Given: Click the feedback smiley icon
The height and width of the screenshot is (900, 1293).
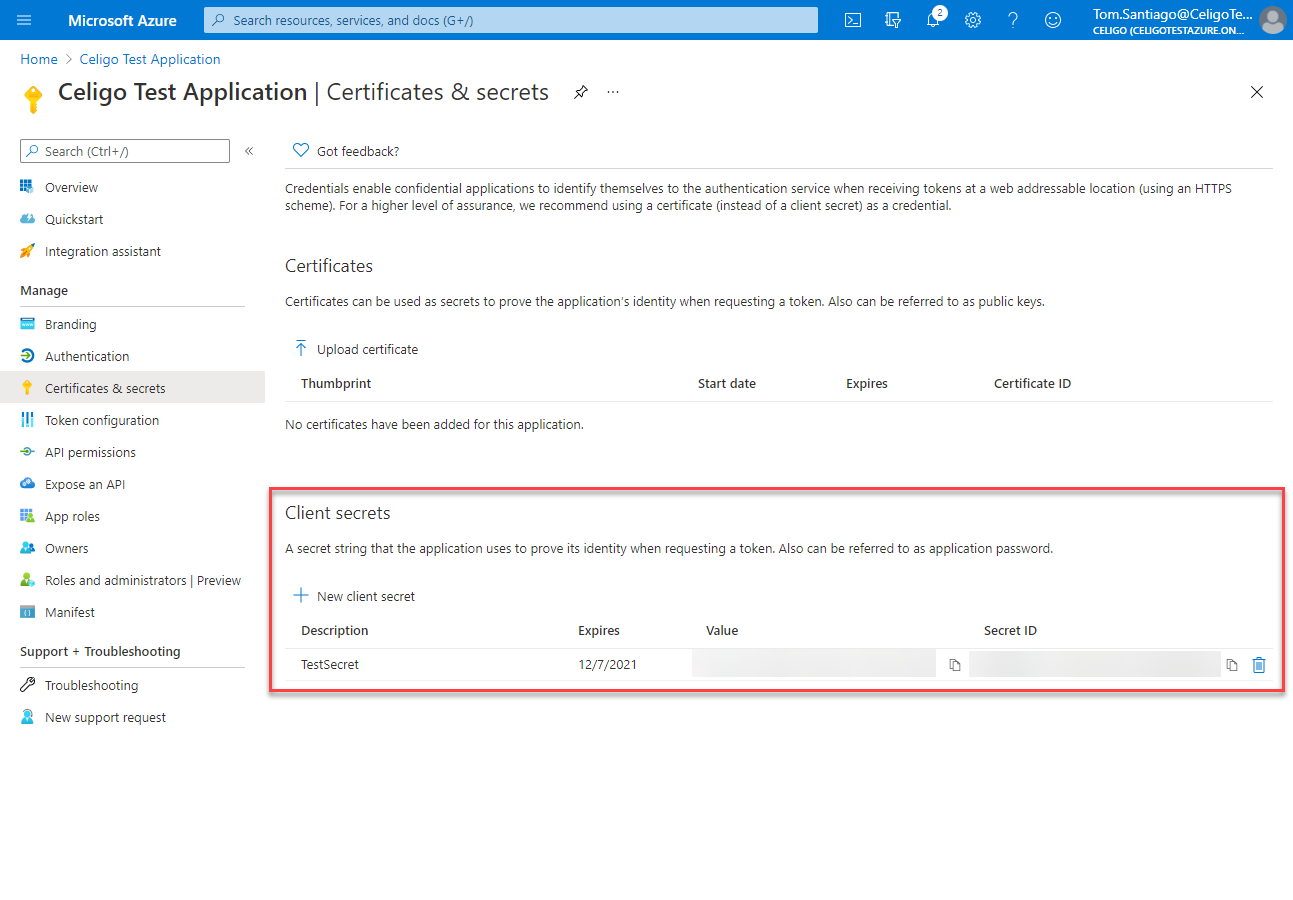Looking at the screenshot, I should [1052, 20].
